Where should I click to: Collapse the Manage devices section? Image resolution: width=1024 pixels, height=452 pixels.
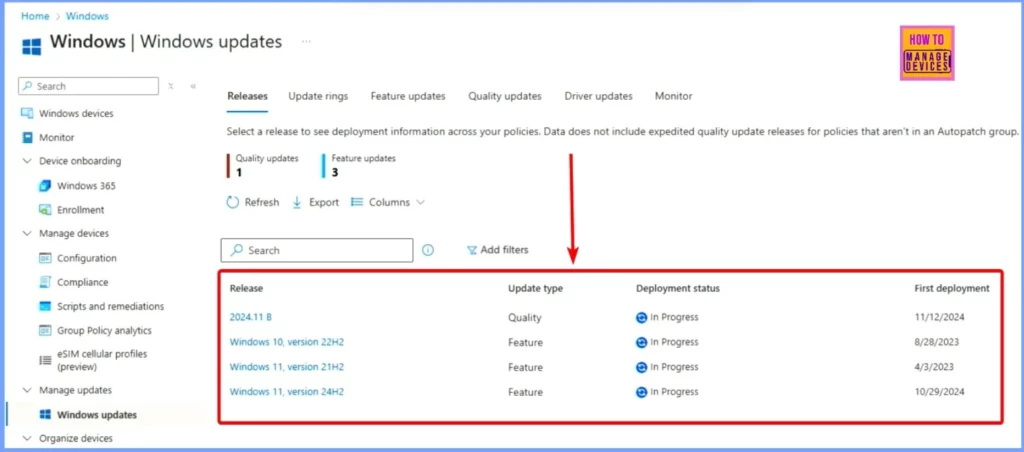[27, 233]
